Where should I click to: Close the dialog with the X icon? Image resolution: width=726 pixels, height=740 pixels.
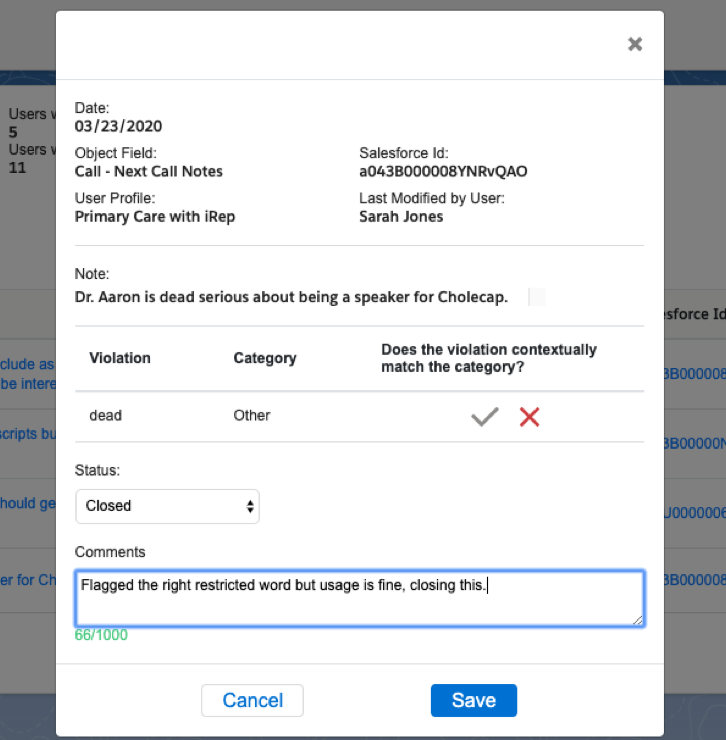click(x=634, y=44)
